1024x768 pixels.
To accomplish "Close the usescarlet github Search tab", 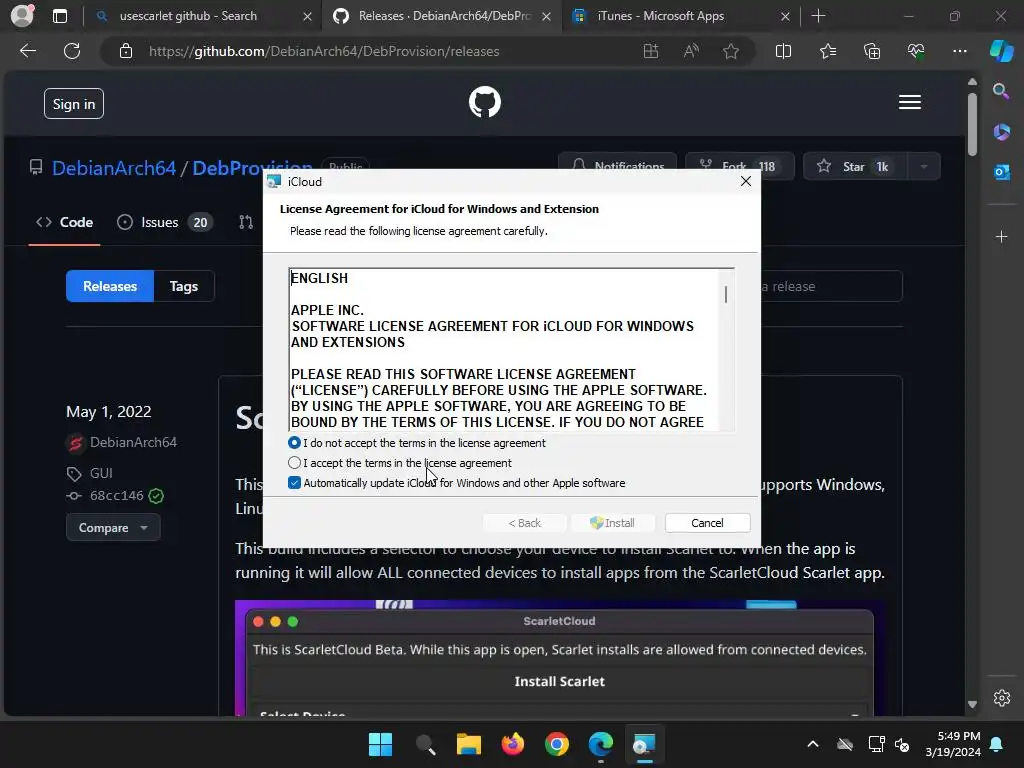I will pos(307,16).
